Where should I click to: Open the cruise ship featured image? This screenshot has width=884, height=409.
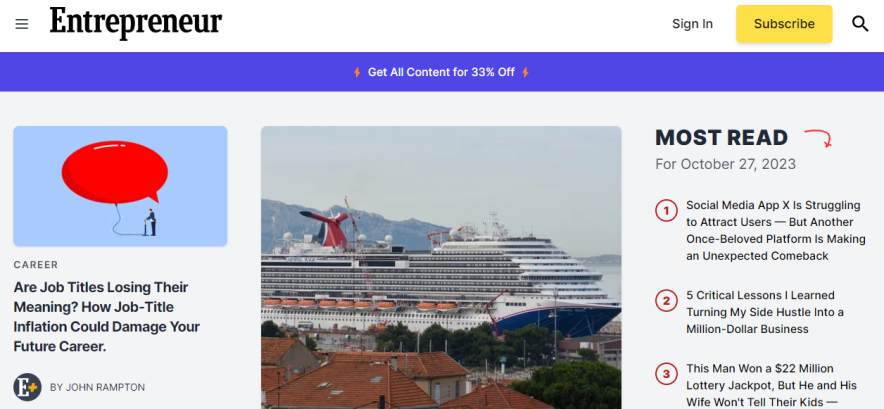tap(441, 267)
